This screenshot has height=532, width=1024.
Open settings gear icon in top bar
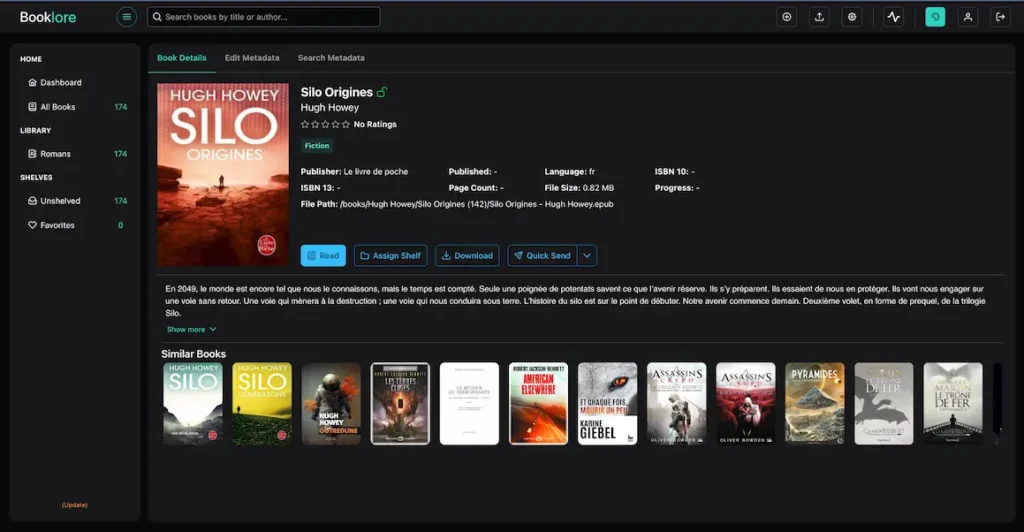pos(852,17)
